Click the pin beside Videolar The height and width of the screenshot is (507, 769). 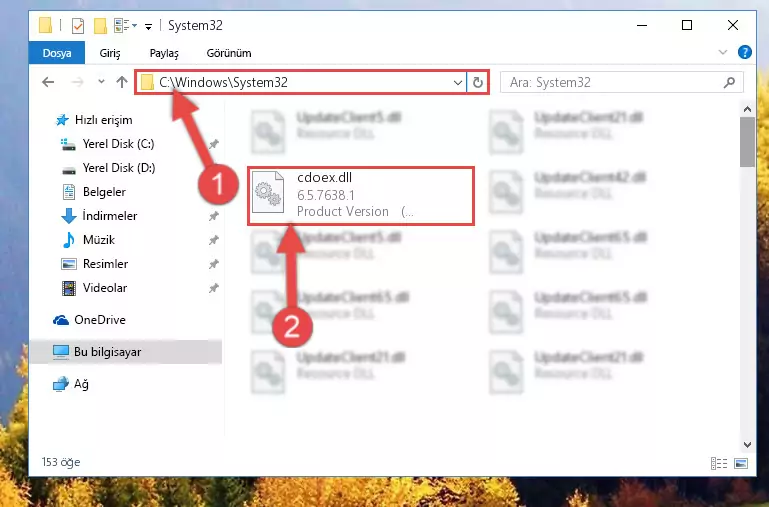[214, 288]
